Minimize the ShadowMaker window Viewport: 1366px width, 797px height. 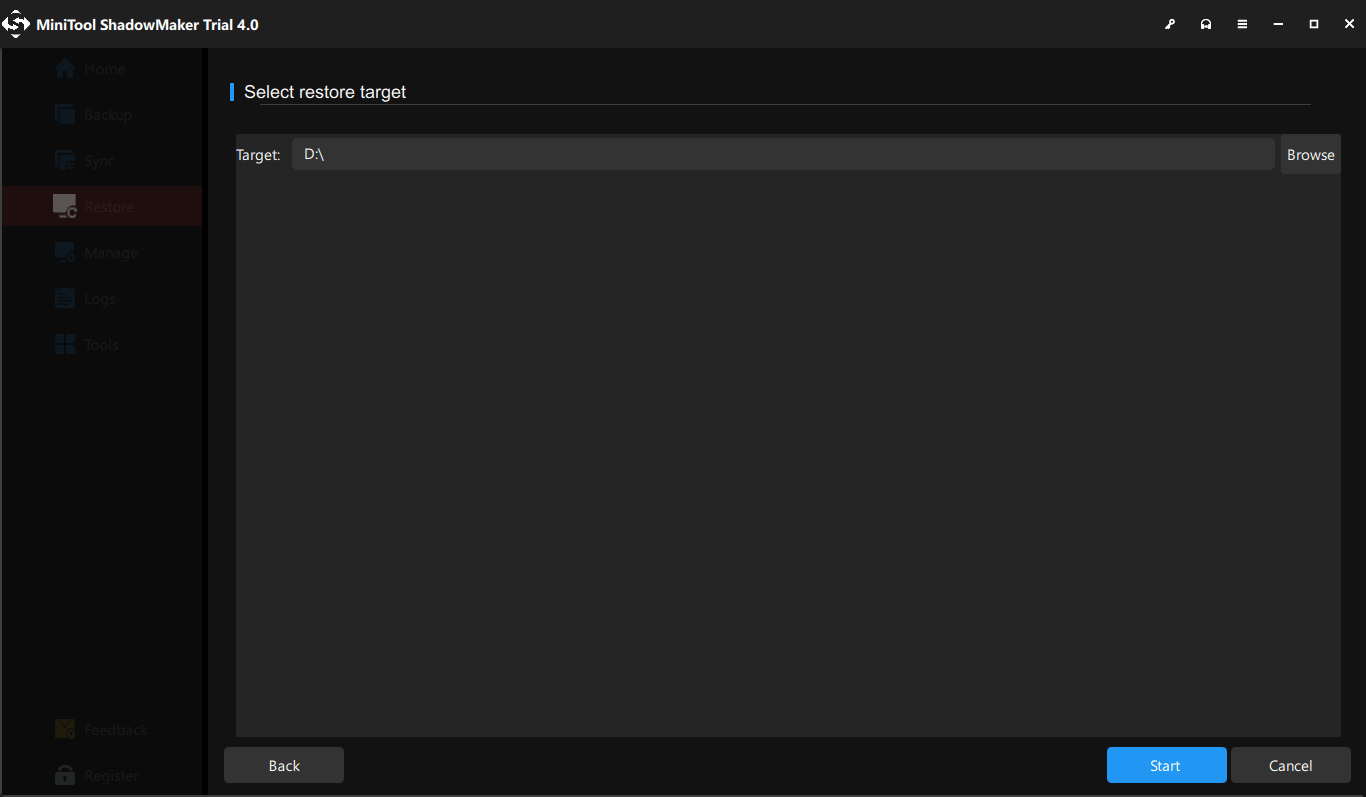pyautogui.click(x=1278, y=24)
